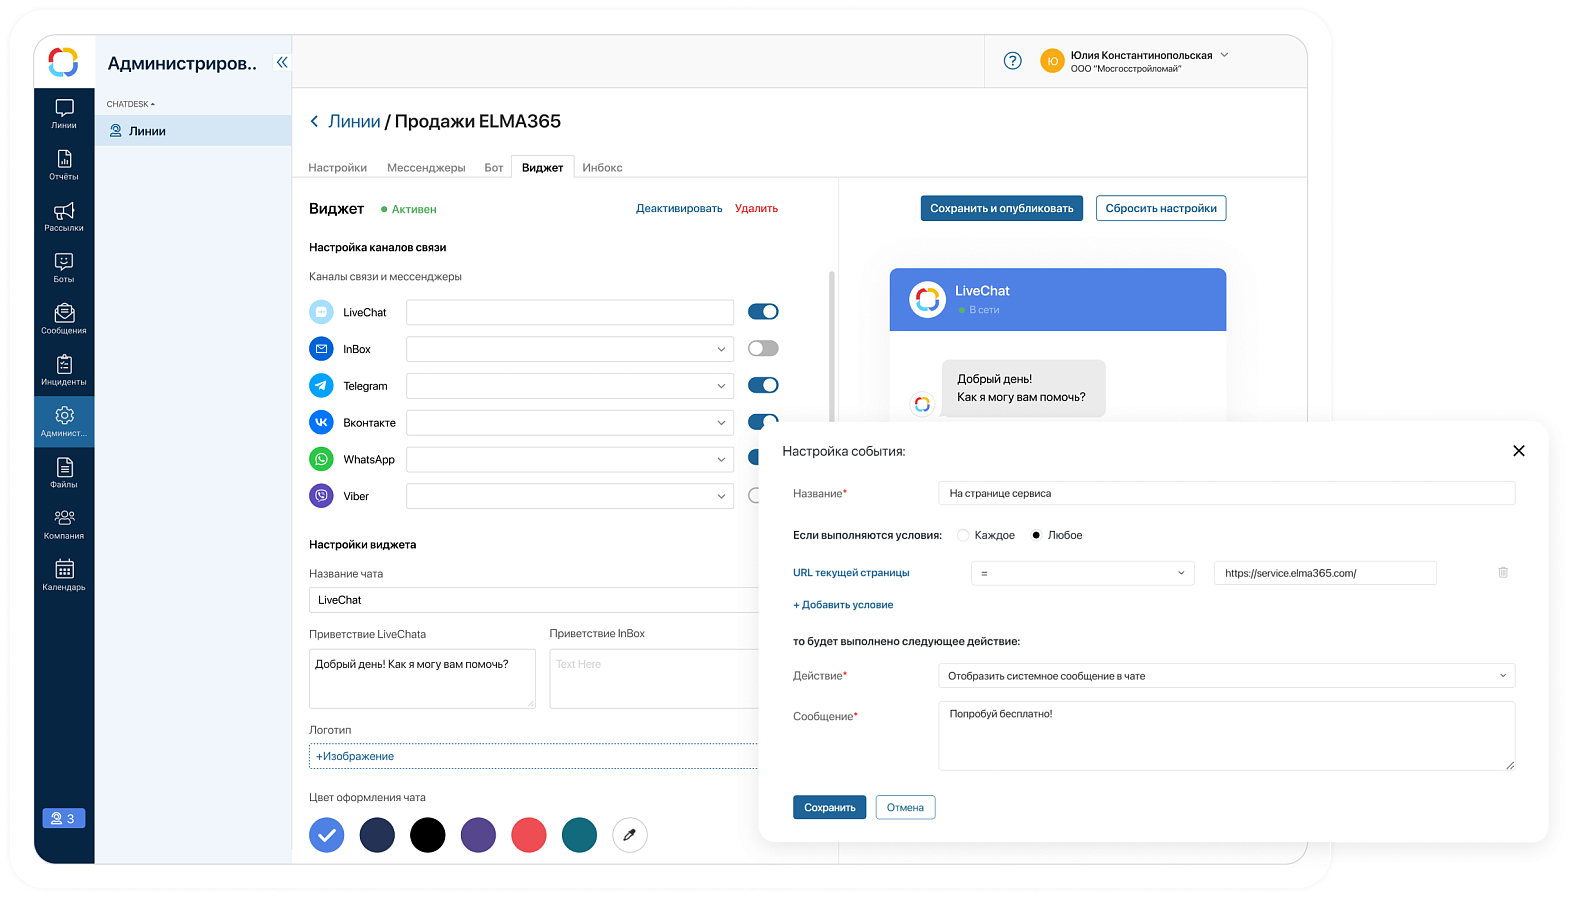
Task: Select the Каждое radio option
Action: [963, 536]
